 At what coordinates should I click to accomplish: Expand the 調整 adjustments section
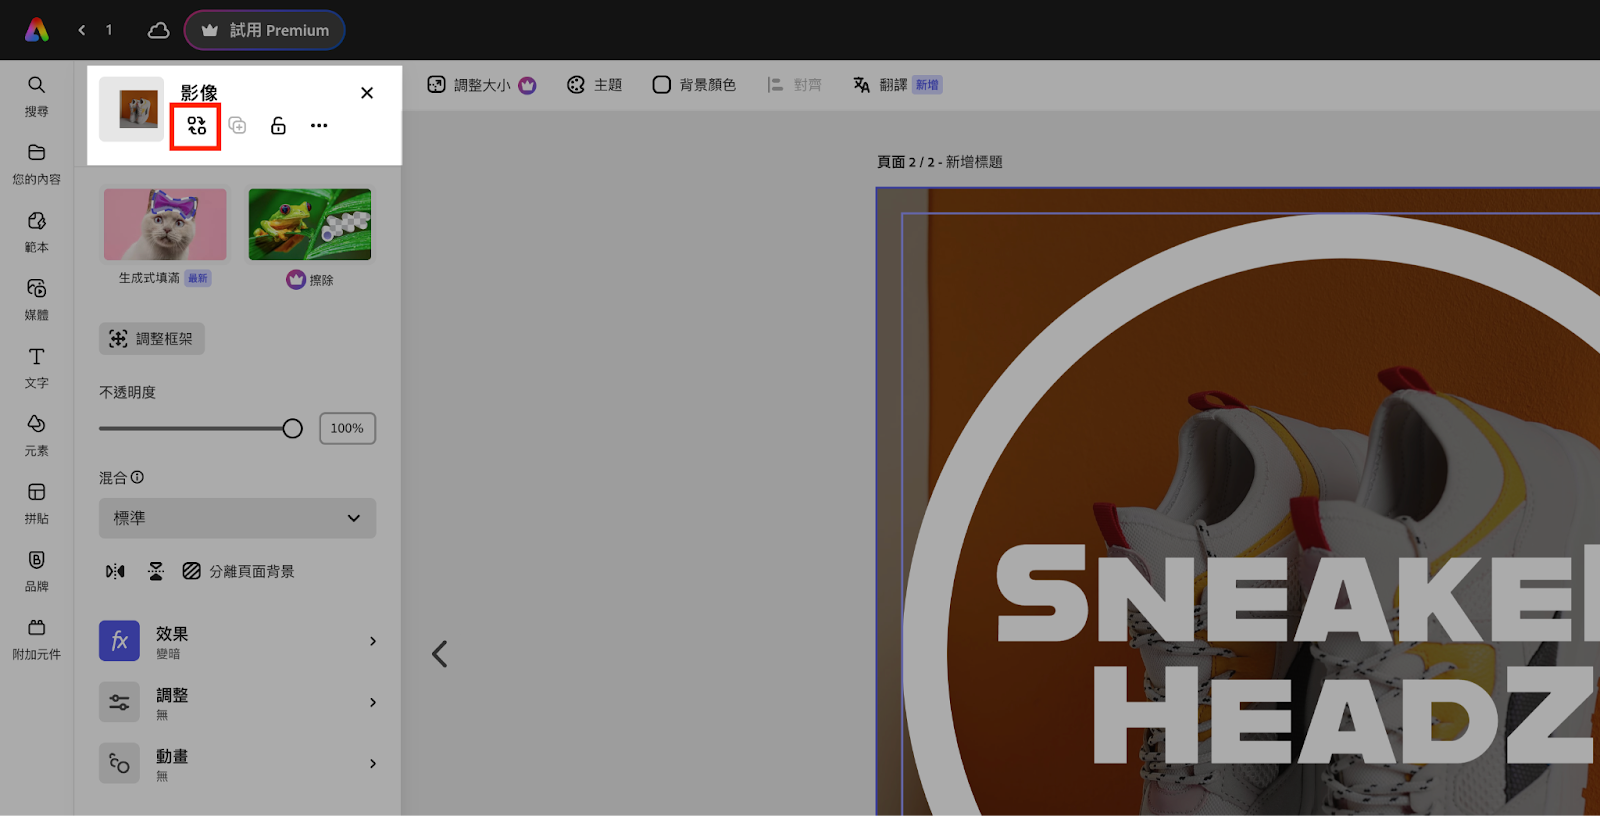pyautogui.click(x=237, y=702)
